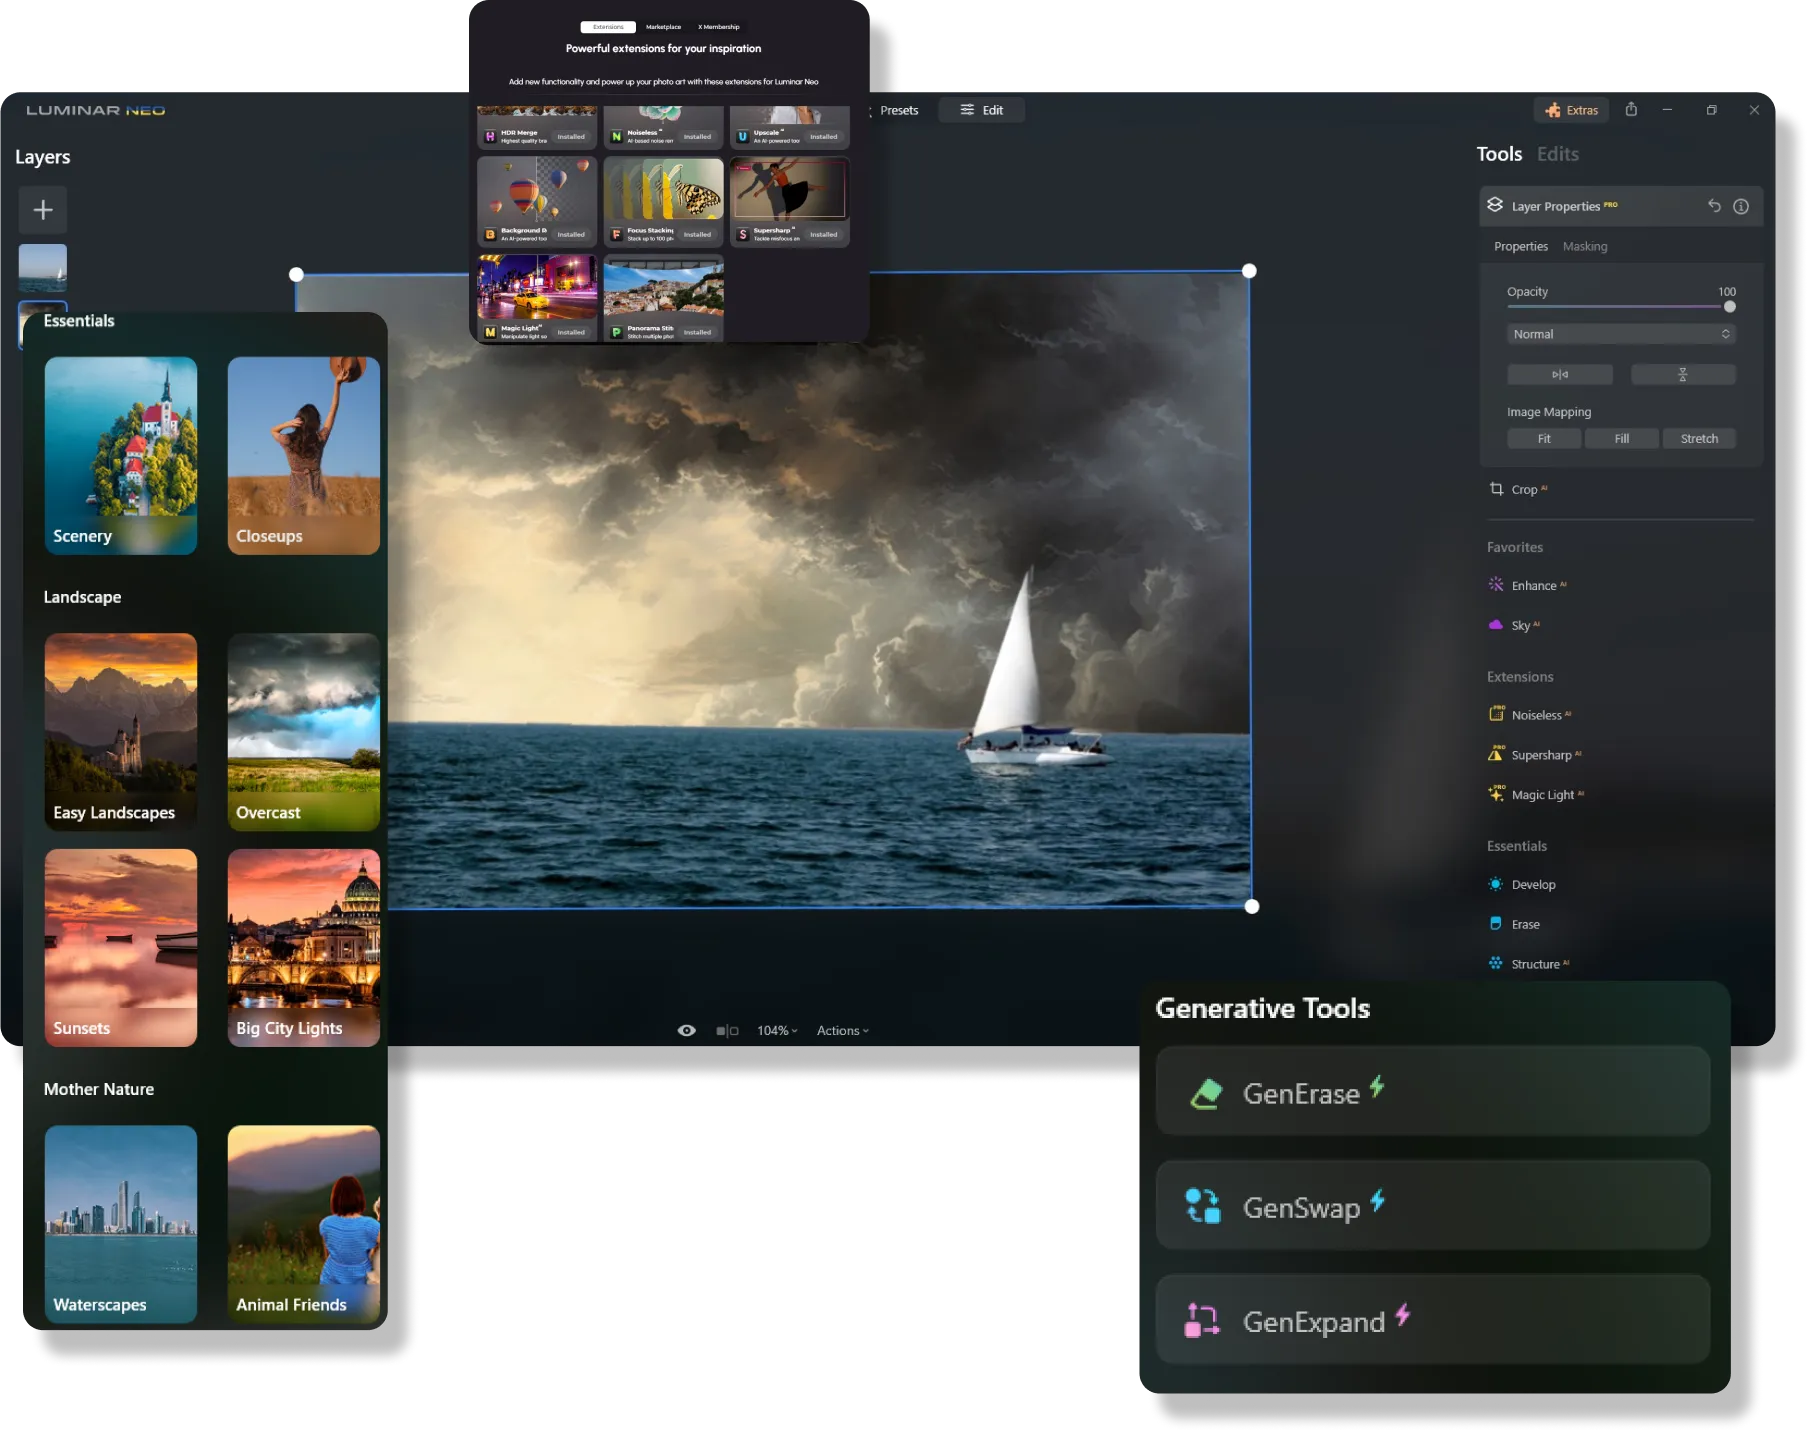Switch to the X Membership tab

tap(719, 27)
